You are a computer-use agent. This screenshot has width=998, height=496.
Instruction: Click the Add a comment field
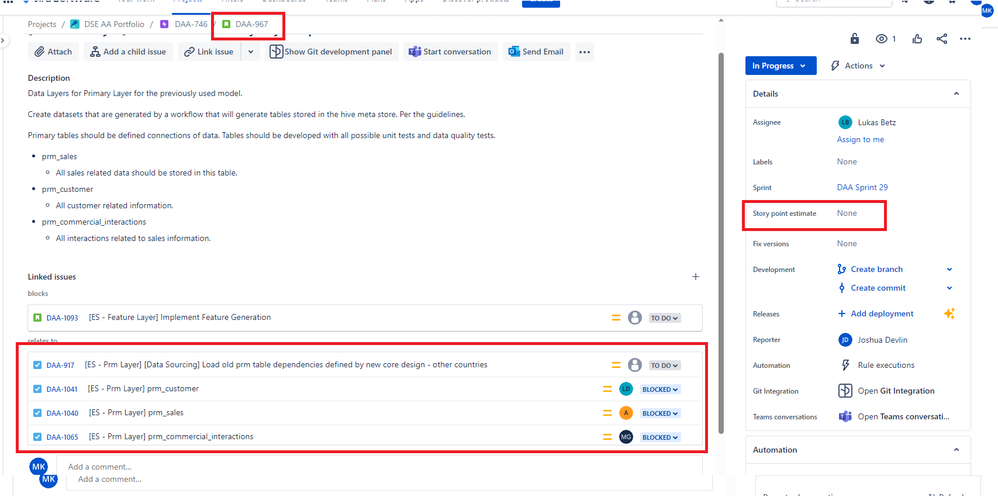pos(379,466)
